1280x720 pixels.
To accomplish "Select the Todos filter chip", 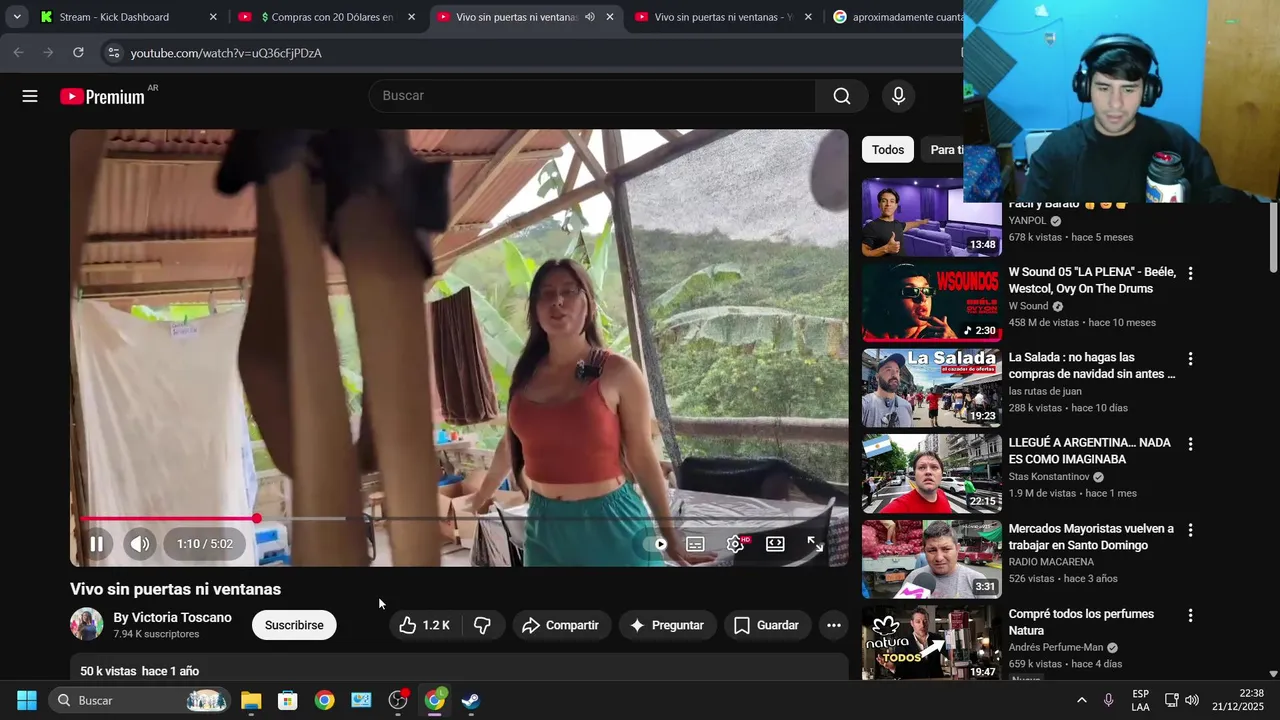I will [x=888, y=150].
